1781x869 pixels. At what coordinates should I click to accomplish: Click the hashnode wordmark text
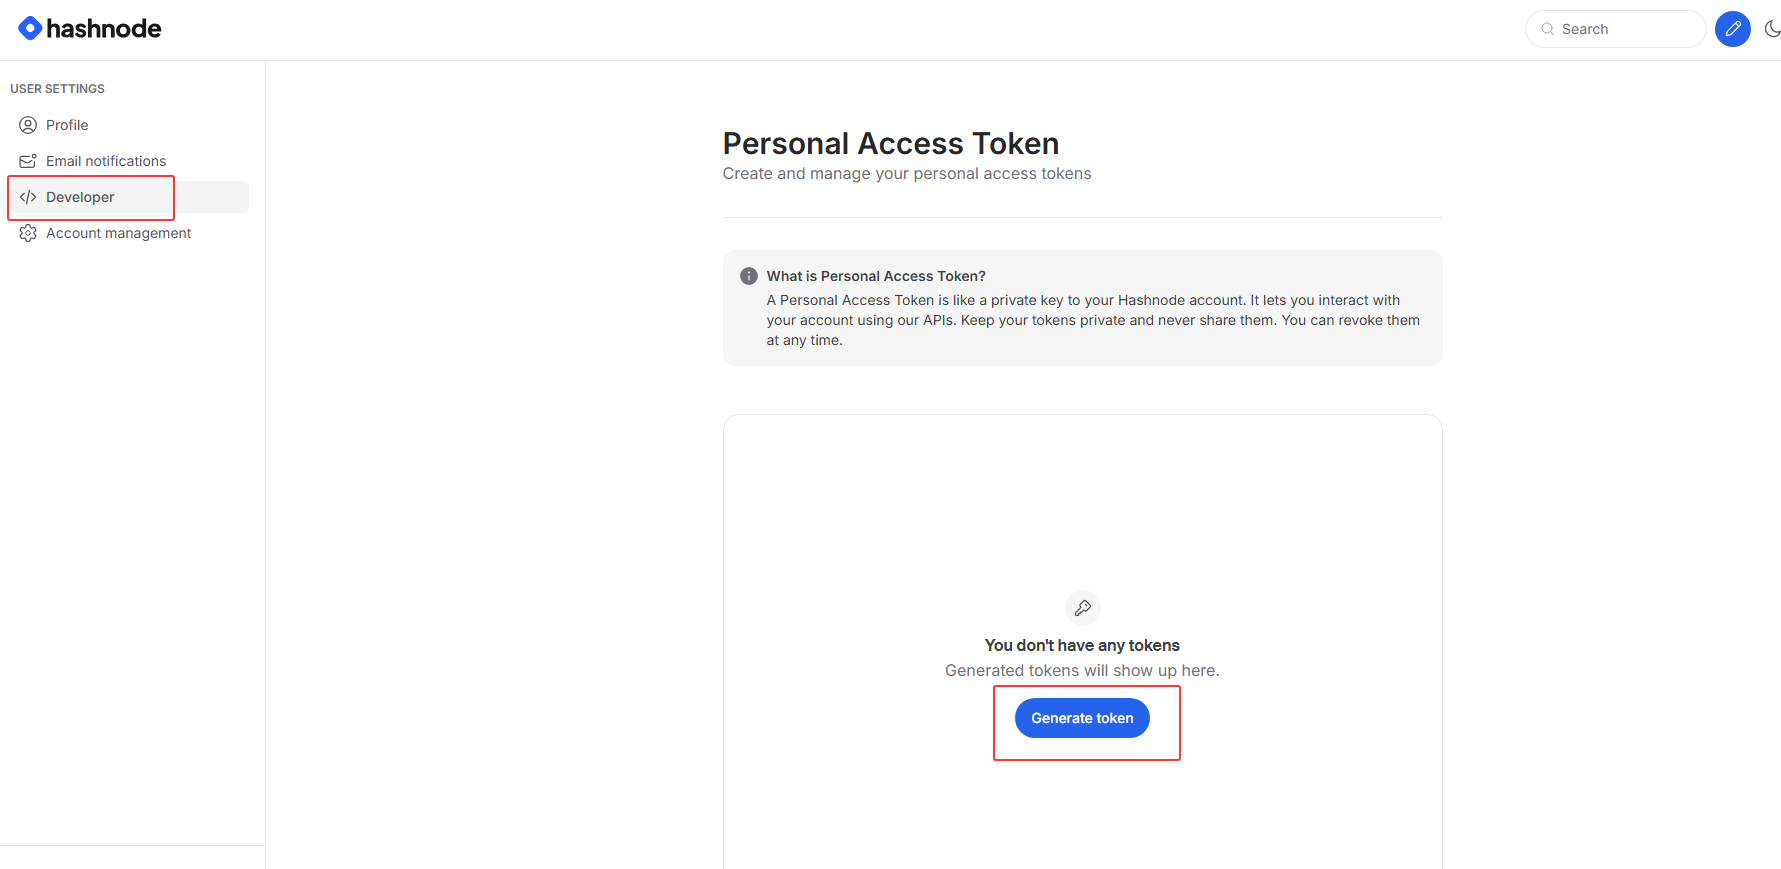[x=104, y=29]
